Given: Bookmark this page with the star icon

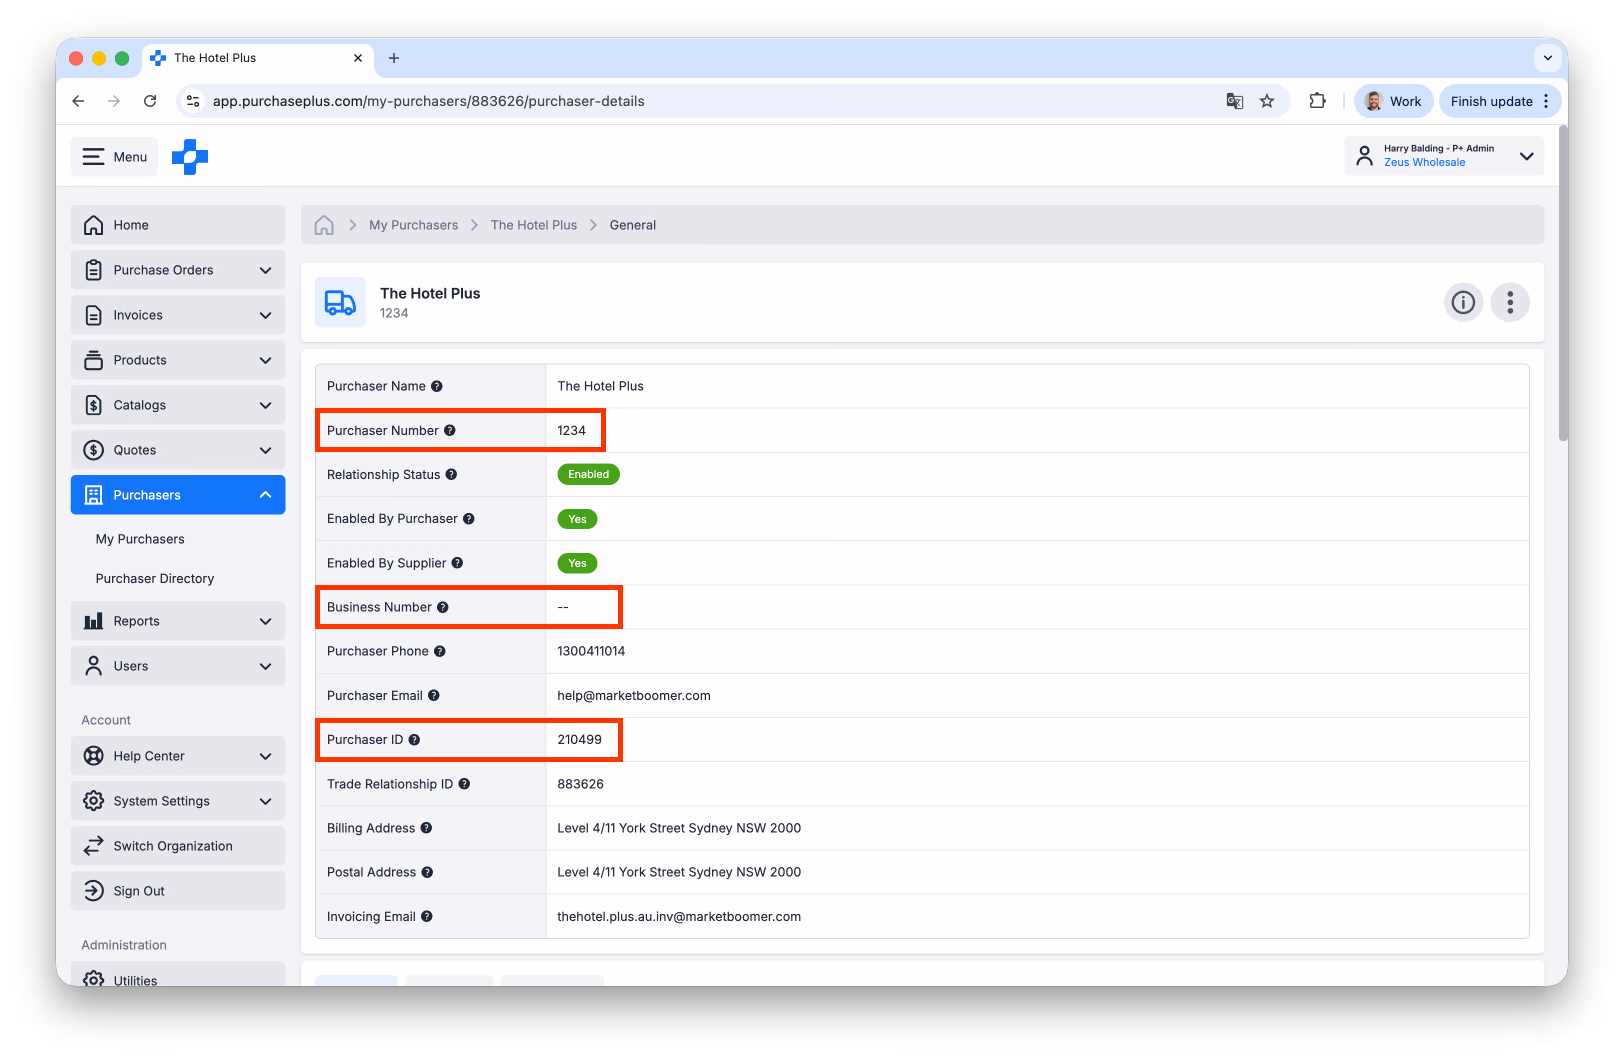Looking at the screenshot, I should [1267, 101].
